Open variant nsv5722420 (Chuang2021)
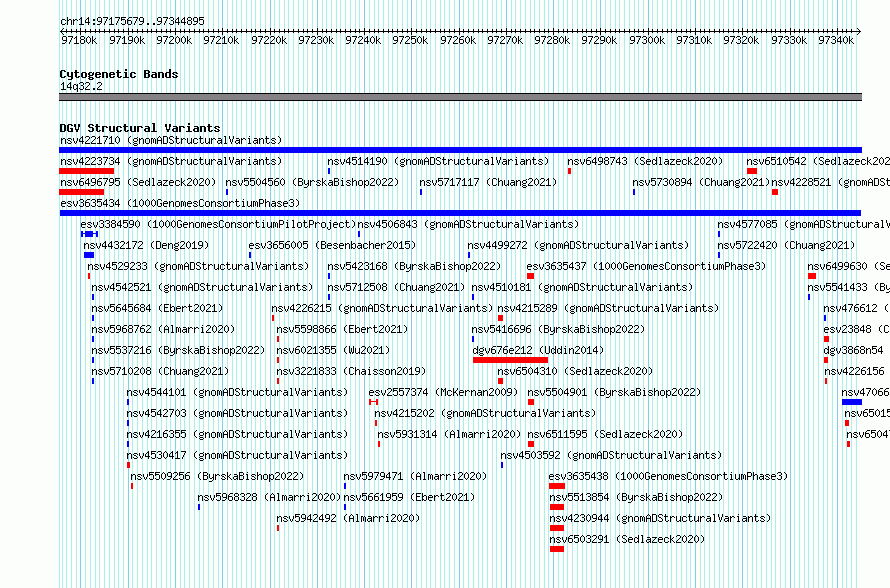The height and width of the screenshot is (588, 890). click(x=786, y=245)
